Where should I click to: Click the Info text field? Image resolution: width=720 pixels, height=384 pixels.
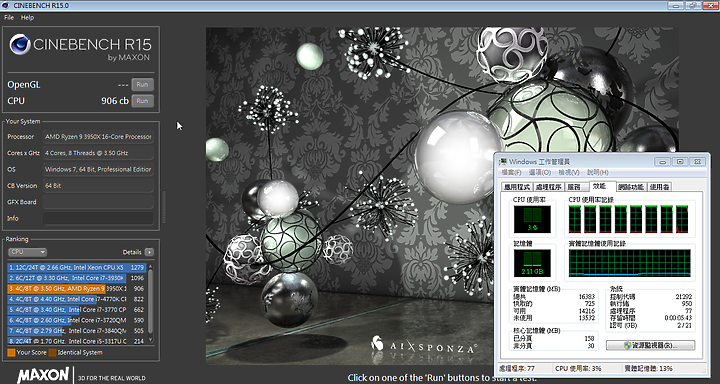click(98, 218)
